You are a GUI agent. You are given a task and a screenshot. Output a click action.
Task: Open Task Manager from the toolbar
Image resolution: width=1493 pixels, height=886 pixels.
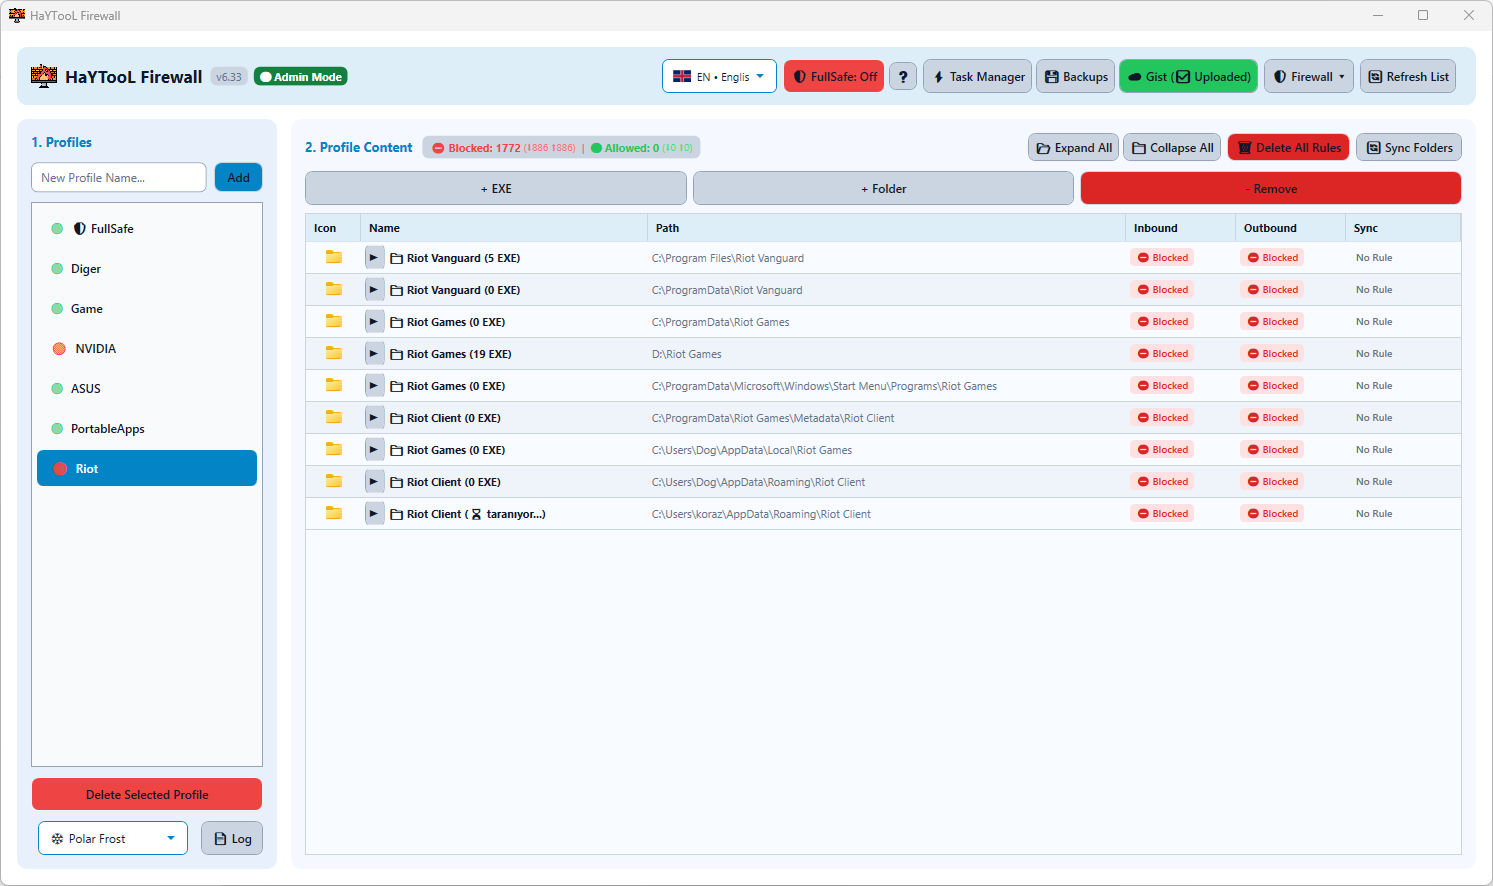point(979,77)
